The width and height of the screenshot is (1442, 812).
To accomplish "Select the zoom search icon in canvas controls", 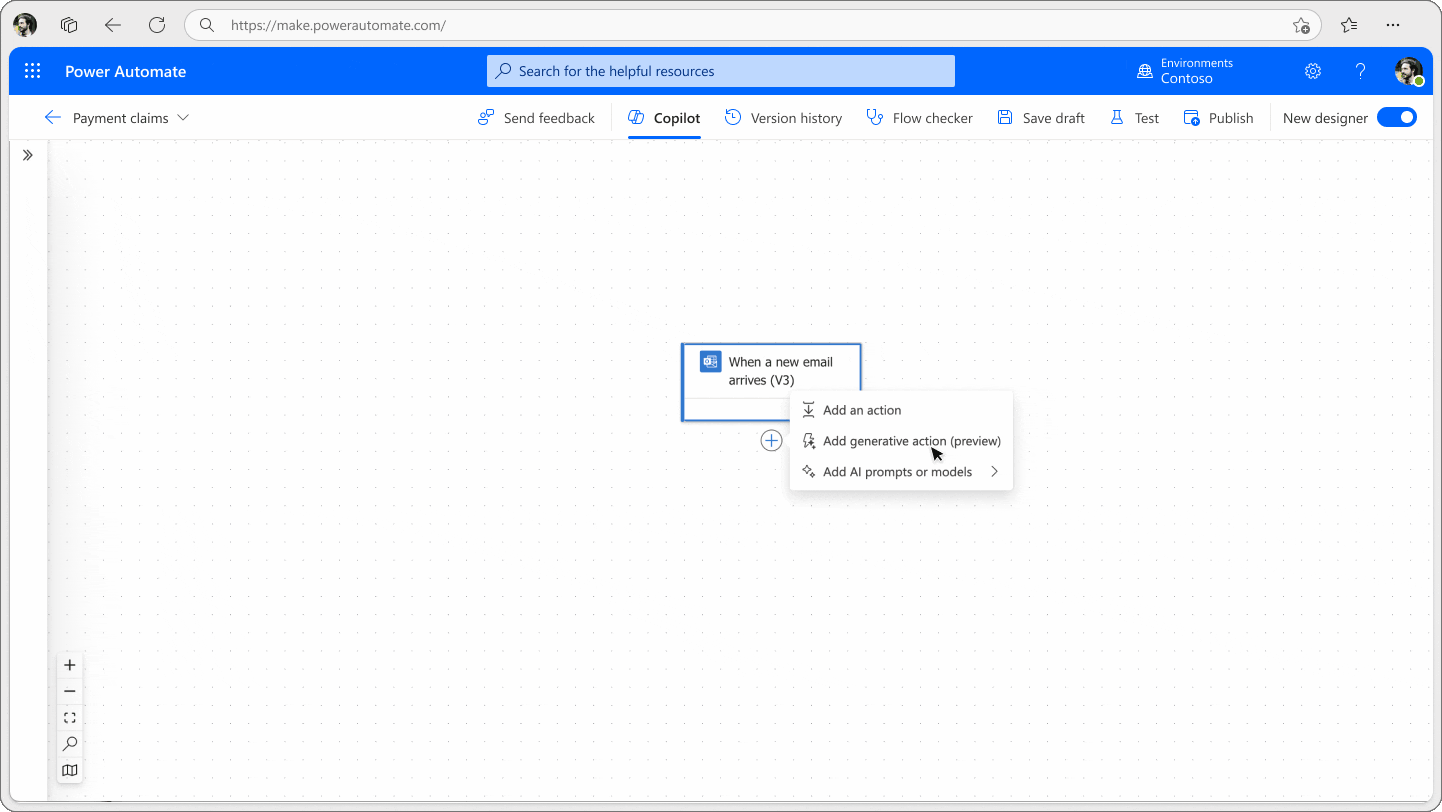I will click(70, 743).
